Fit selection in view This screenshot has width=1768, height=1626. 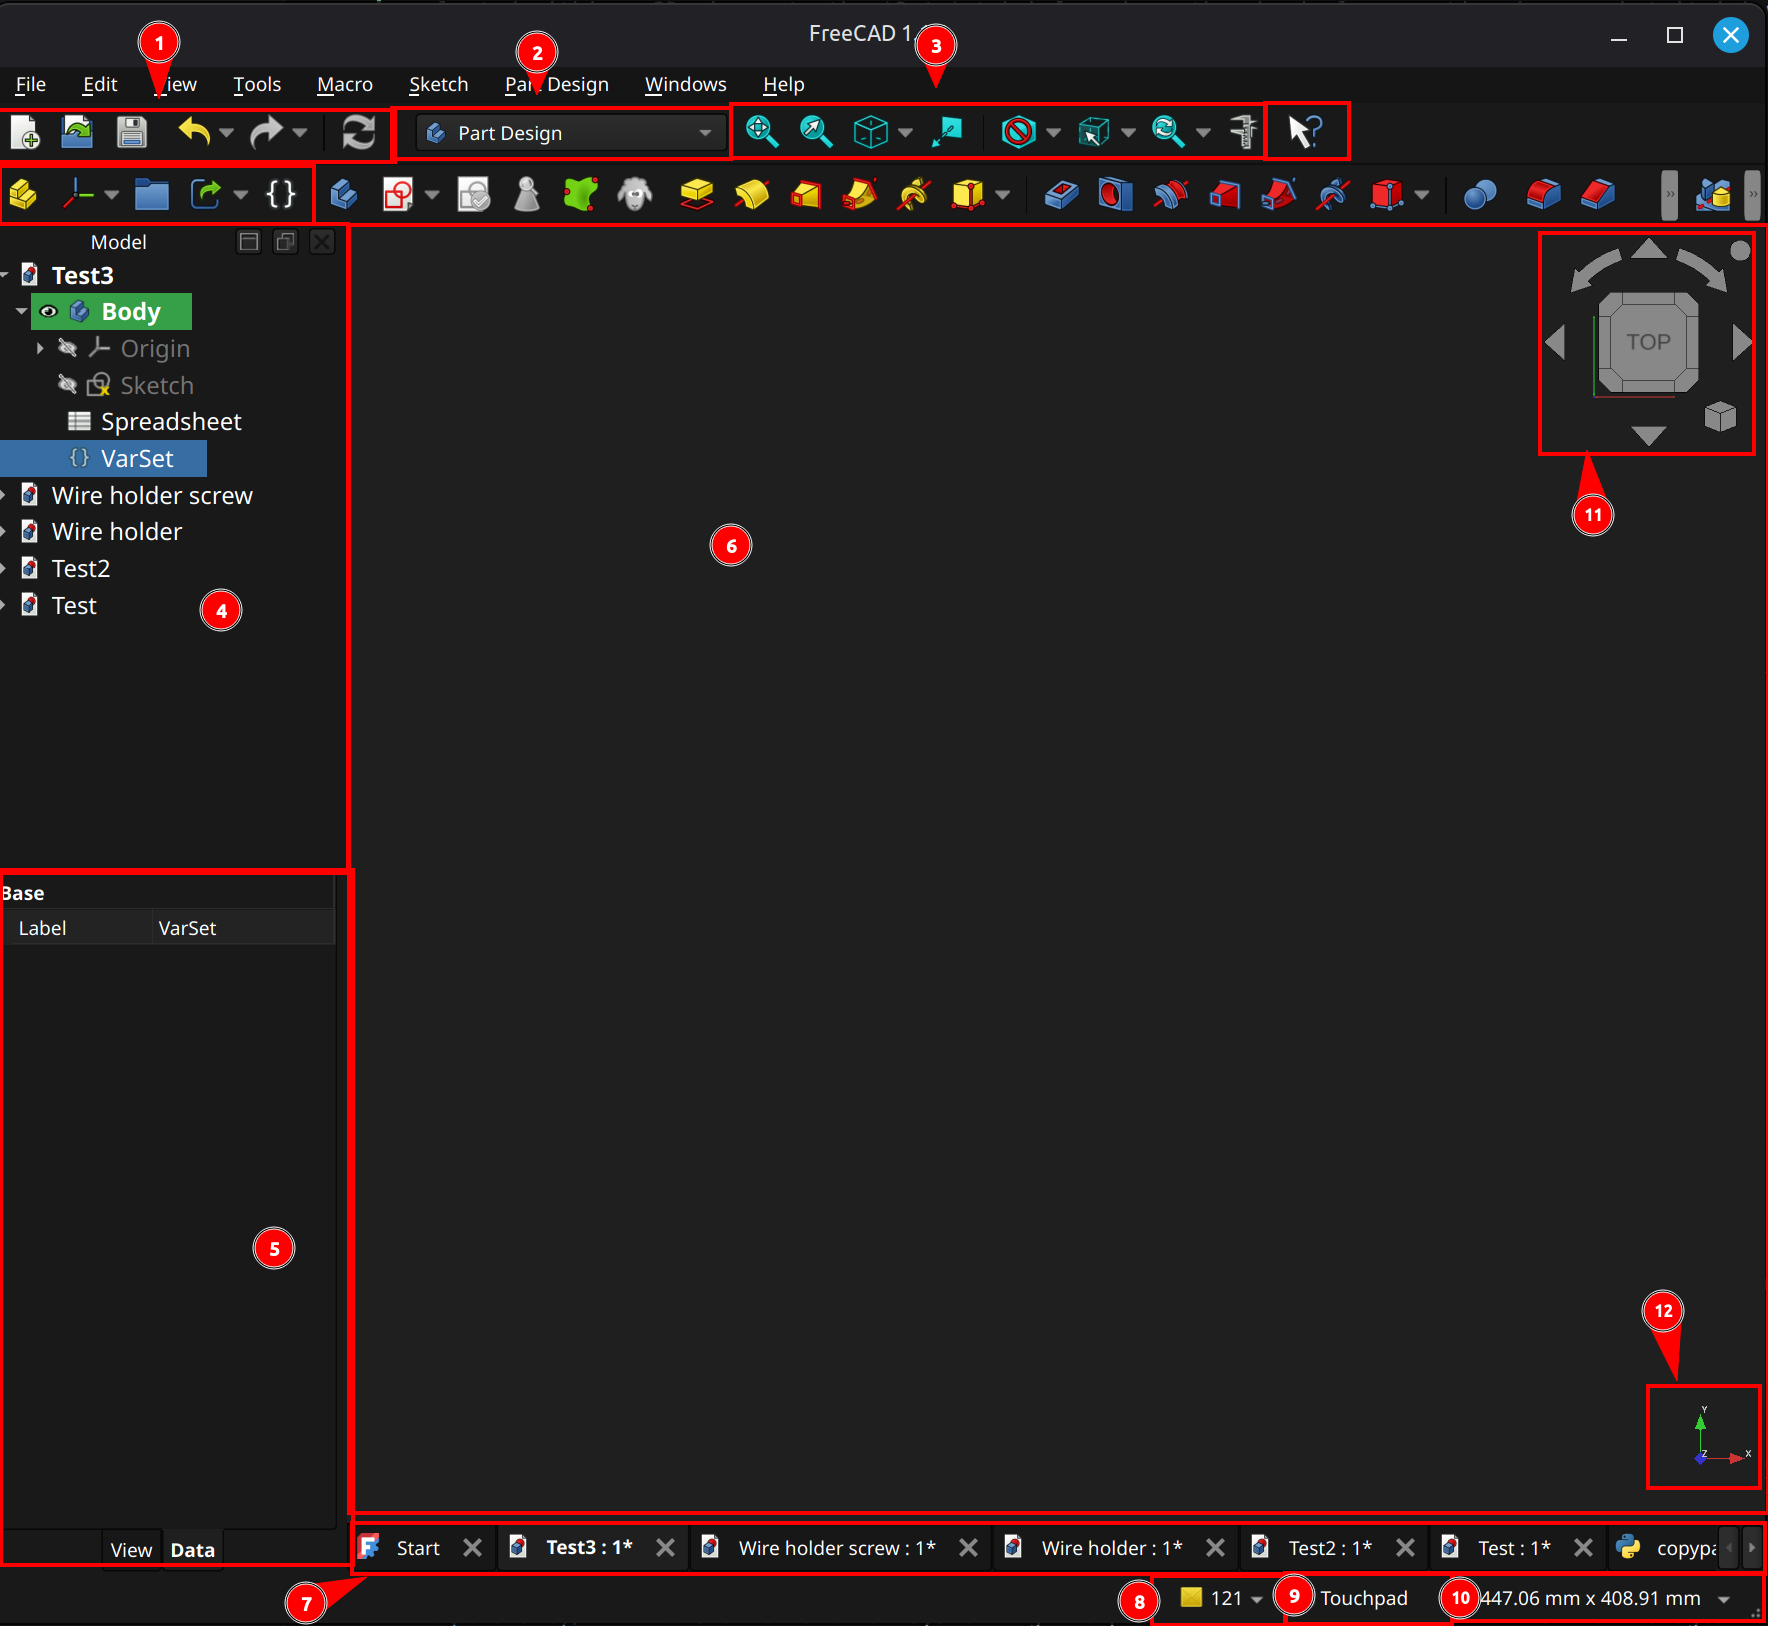[x=816, y=132]
